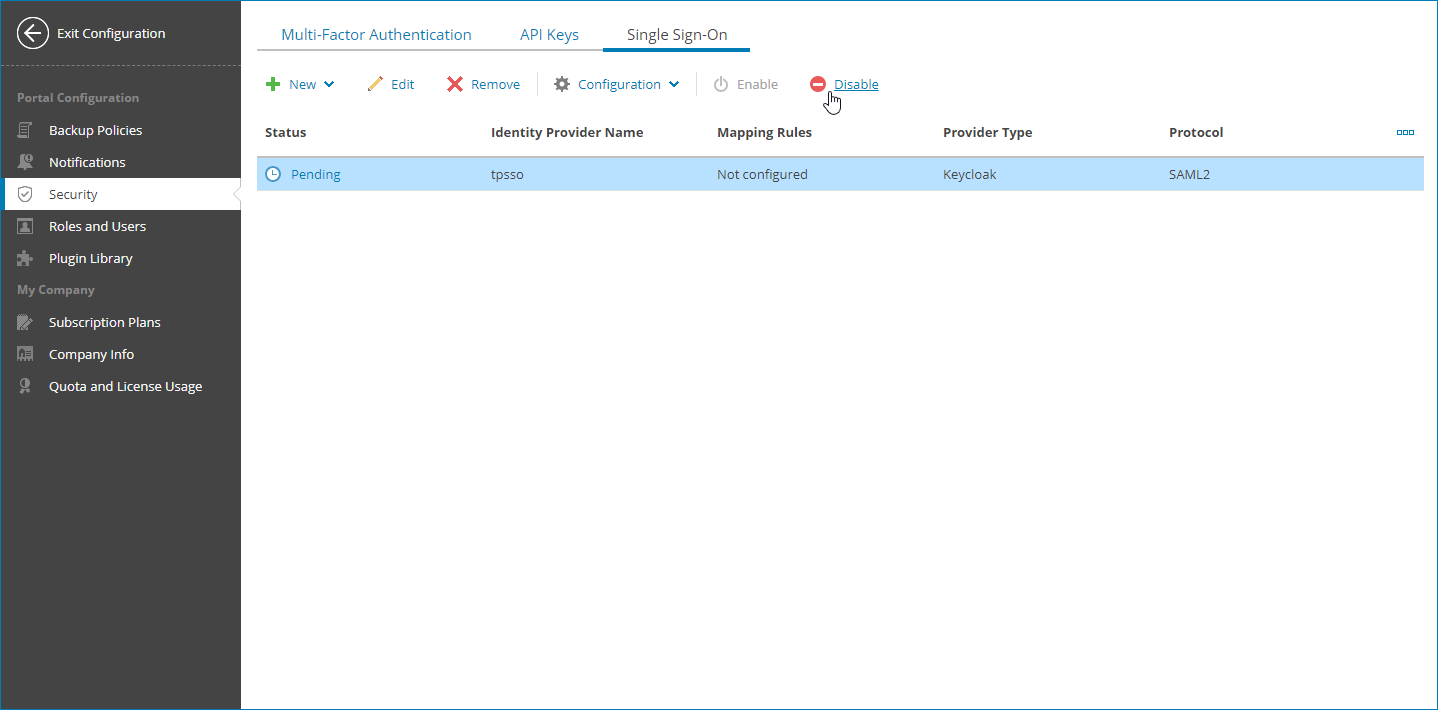The image size is (1438, 710).
Task: Sort by Status column header
Action: click(286, 132)
